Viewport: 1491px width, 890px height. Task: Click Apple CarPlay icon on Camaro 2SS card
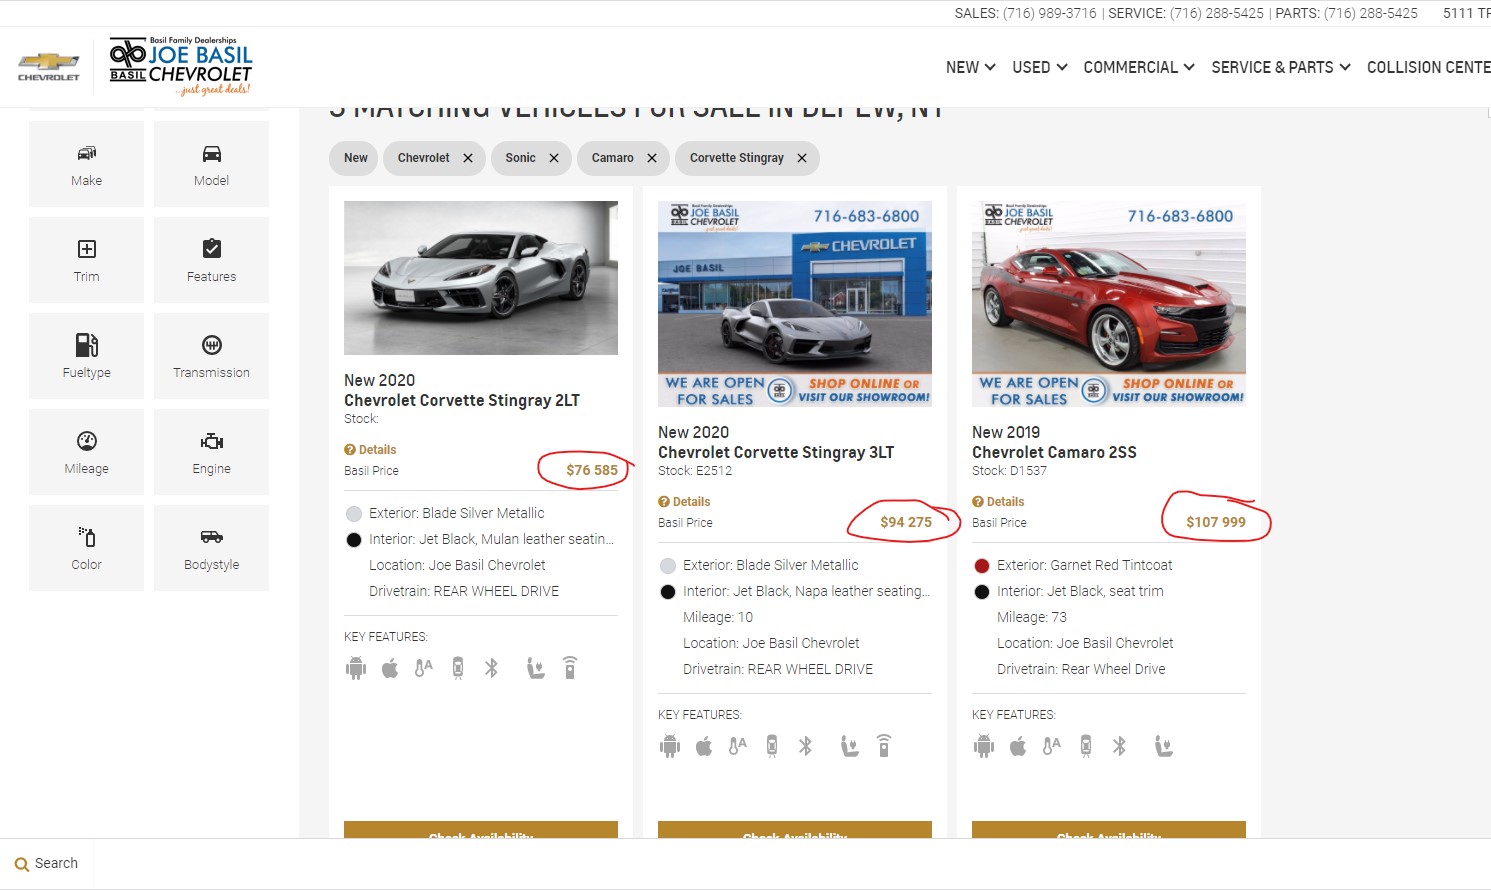tap(1018, 746)
